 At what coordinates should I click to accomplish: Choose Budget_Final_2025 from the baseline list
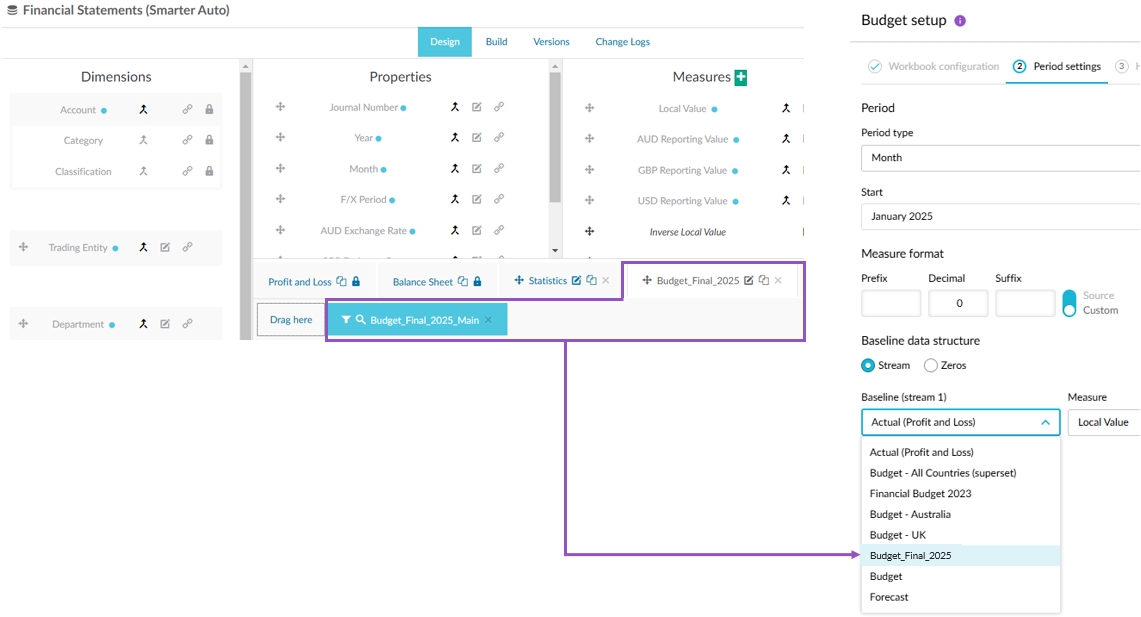(911, 556)
